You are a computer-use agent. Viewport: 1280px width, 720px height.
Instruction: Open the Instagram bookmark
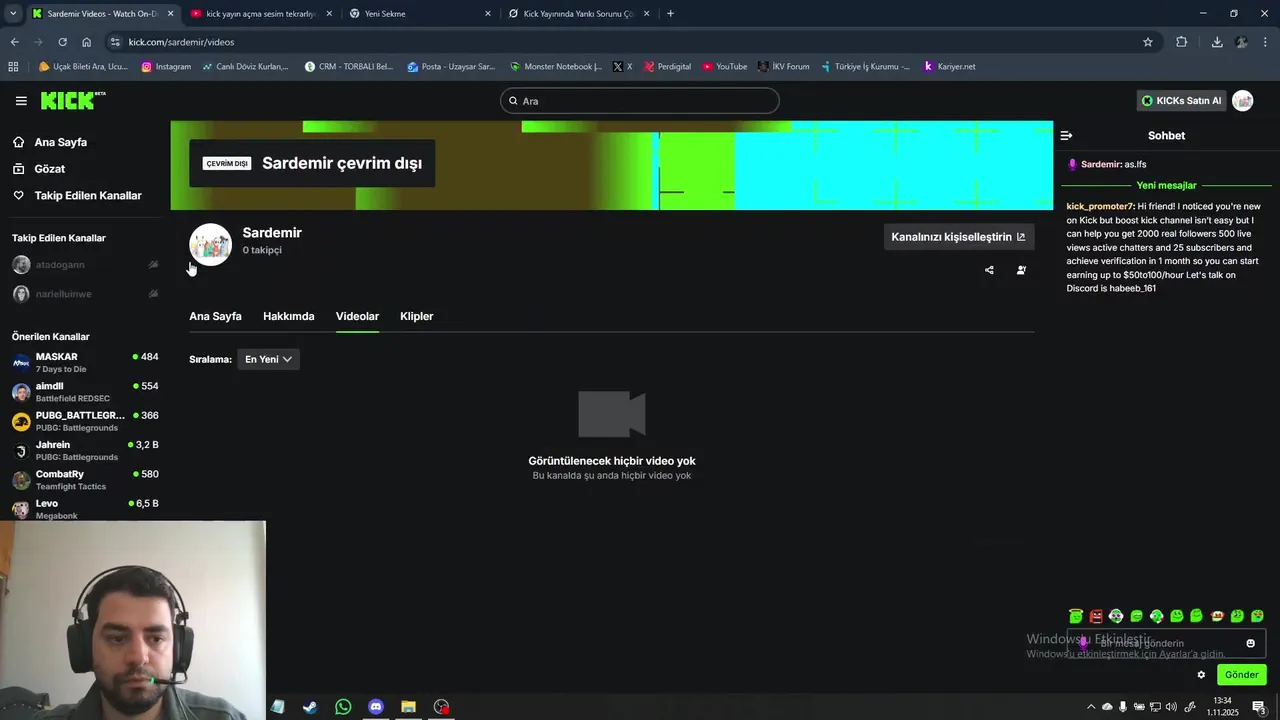click(x=166, y=67)
